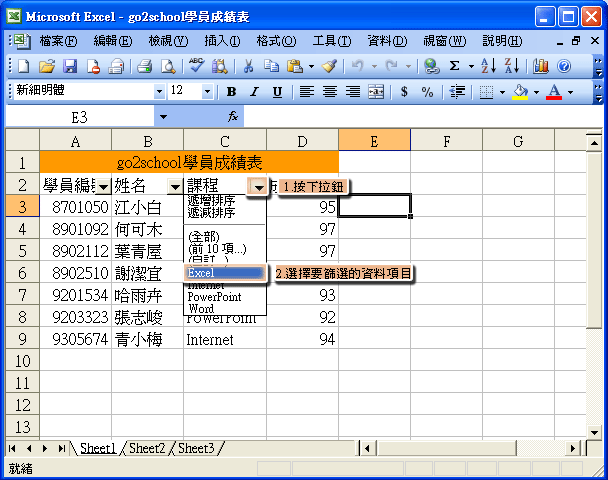
Task: Click the Fill Color bucket swatch
Action: (x=519, y=91)
